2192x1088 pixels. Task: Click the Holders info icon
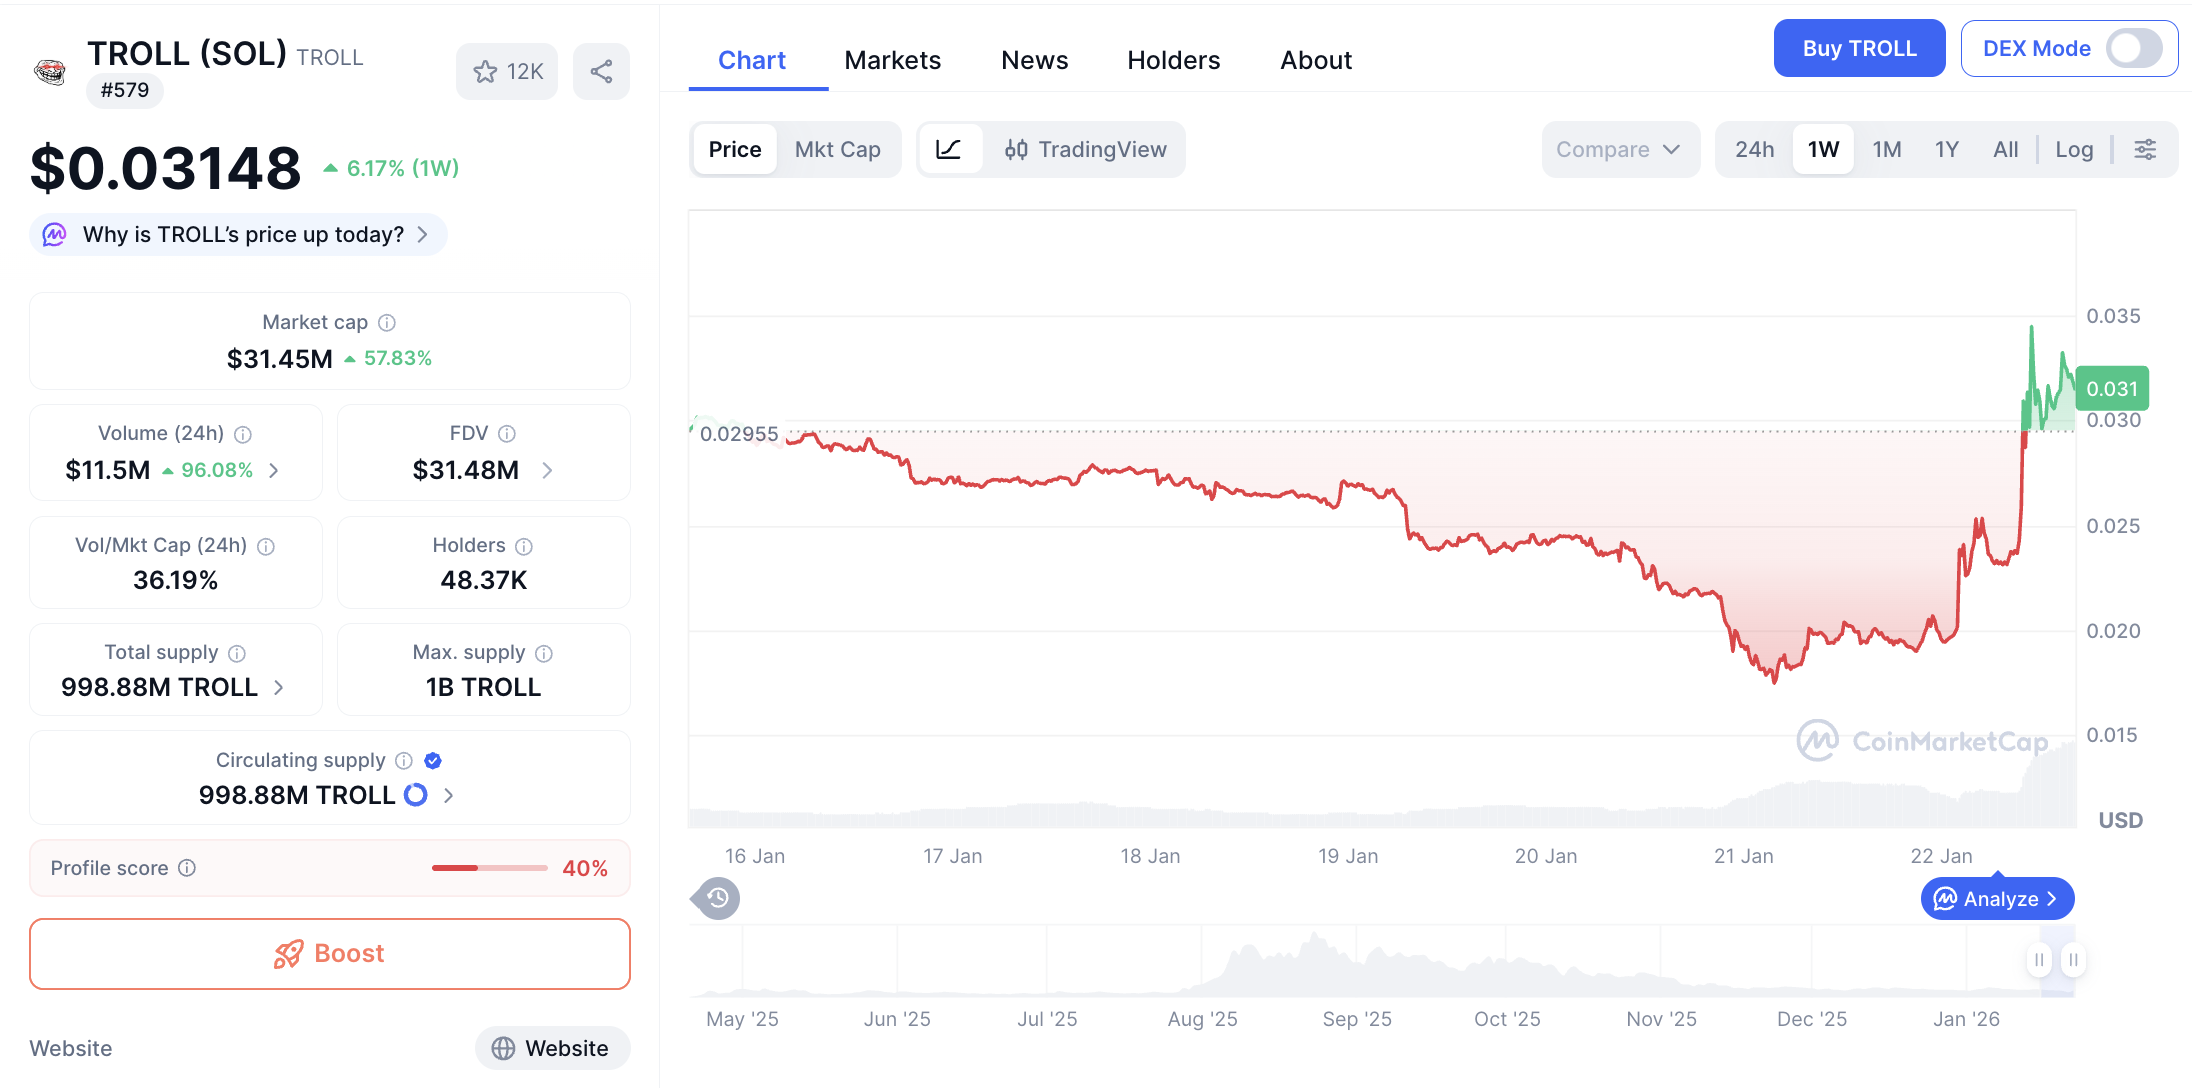[x=524, y=546]
